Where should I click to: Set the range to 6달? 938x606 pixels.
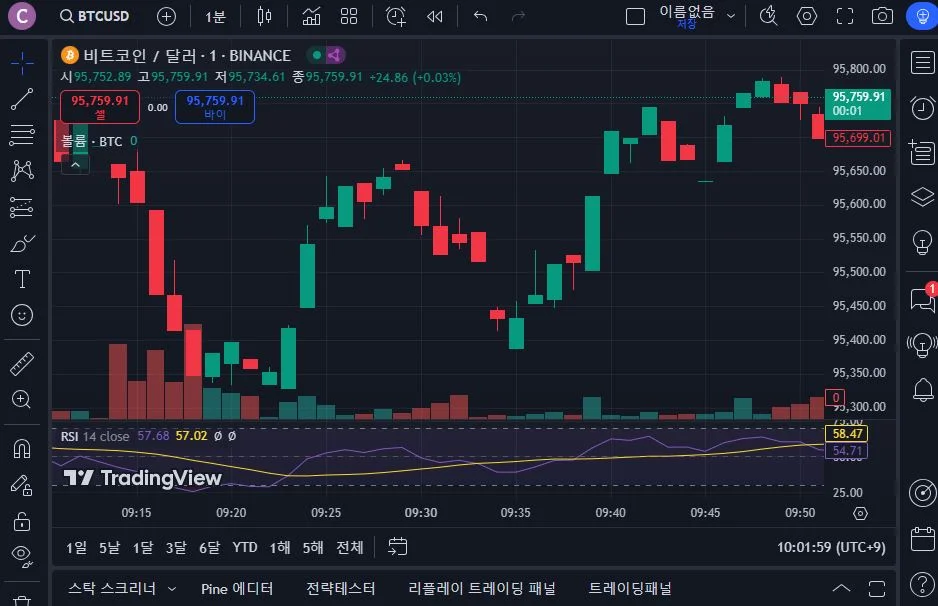pos(209,547)
